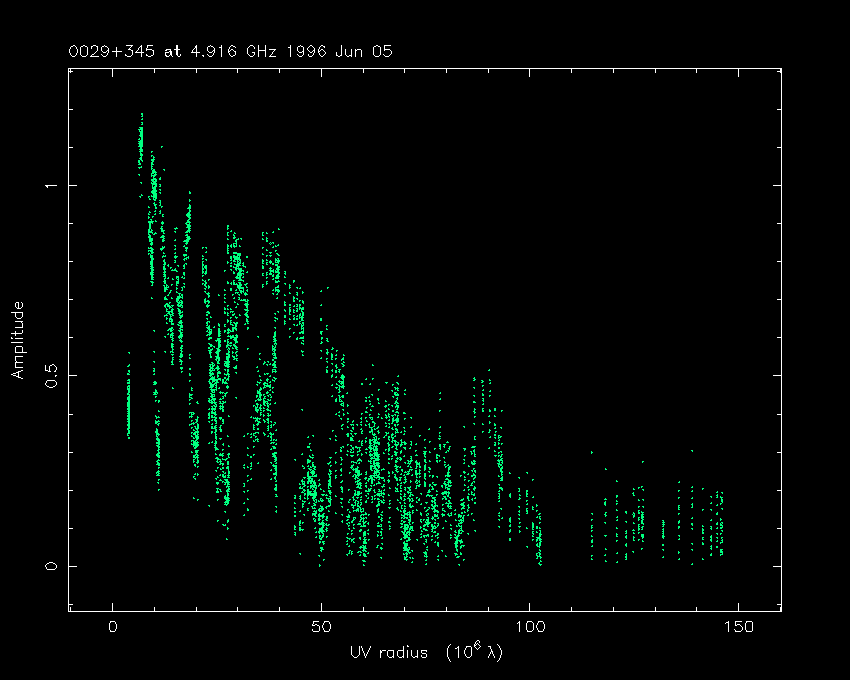Click the x-axis tick label "0"
The height and width of the screenshot is (680, 850).
tap(113, 628)
